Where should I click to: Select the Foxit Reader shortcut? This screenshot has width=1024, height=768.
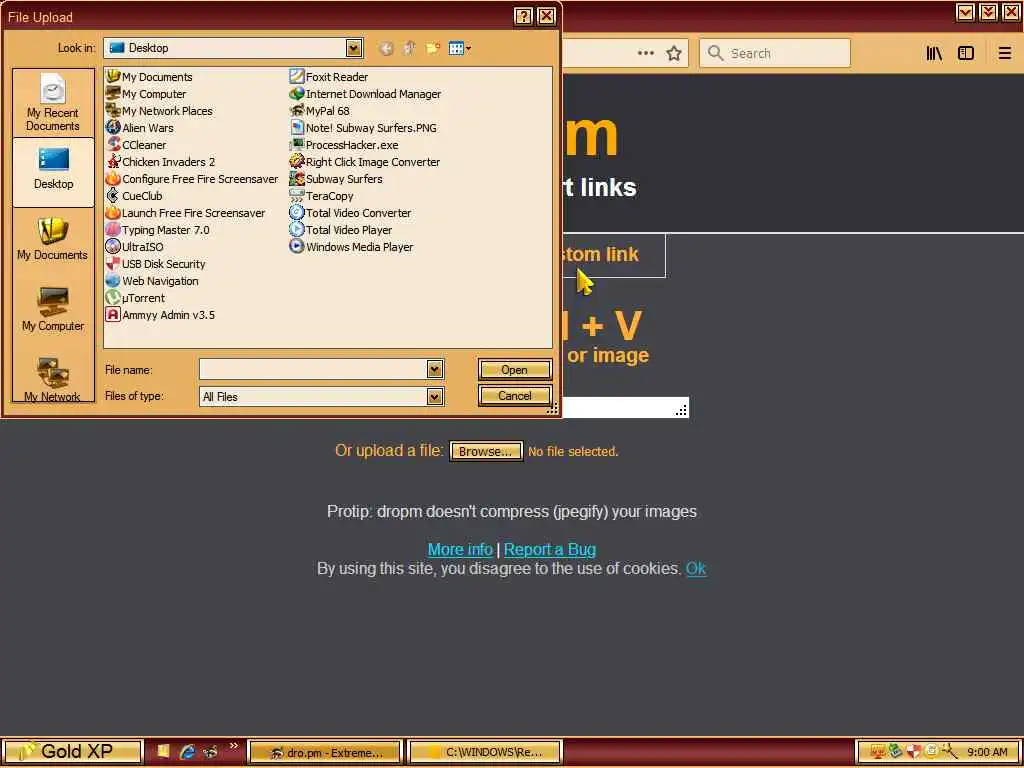pyautogui.click(x=329, y=77)
